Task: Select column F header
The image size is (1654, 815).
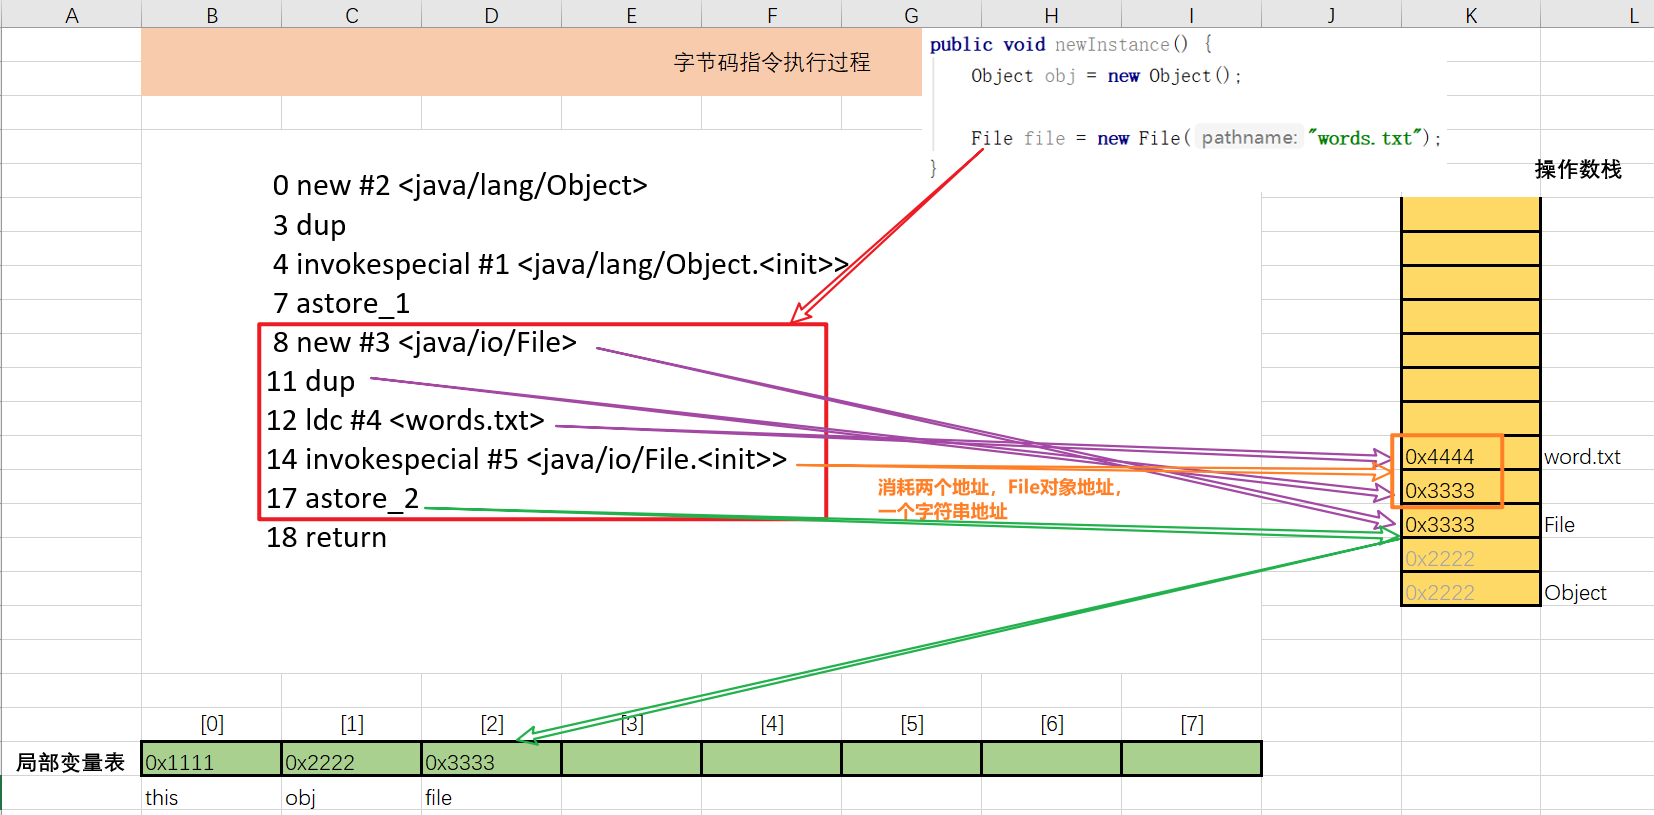Action: tap(771, 14)
